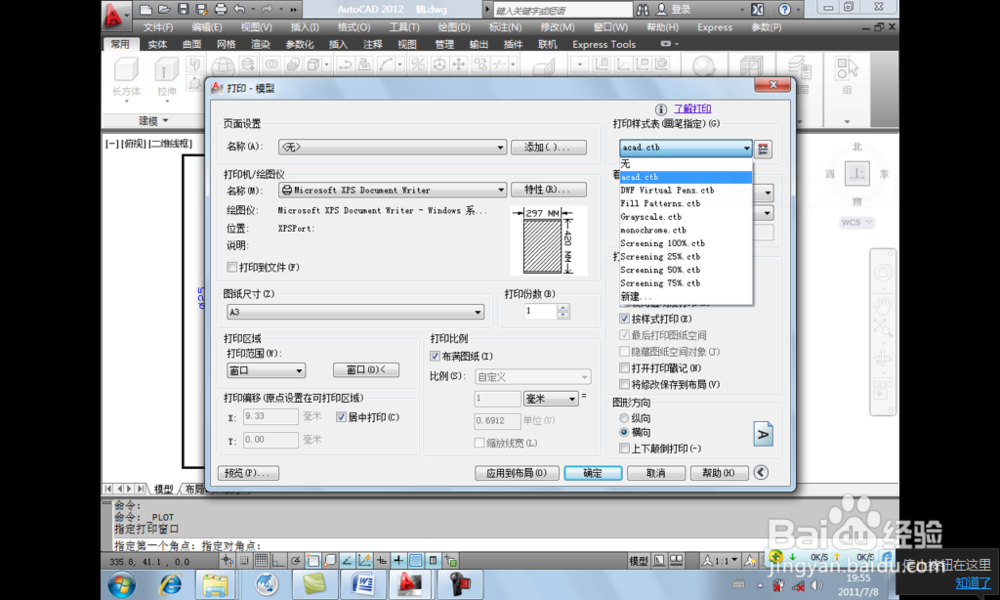Screen dimensions: 1000x600
Task: Click the 添加 page setup button
Action: click(548, 147)
